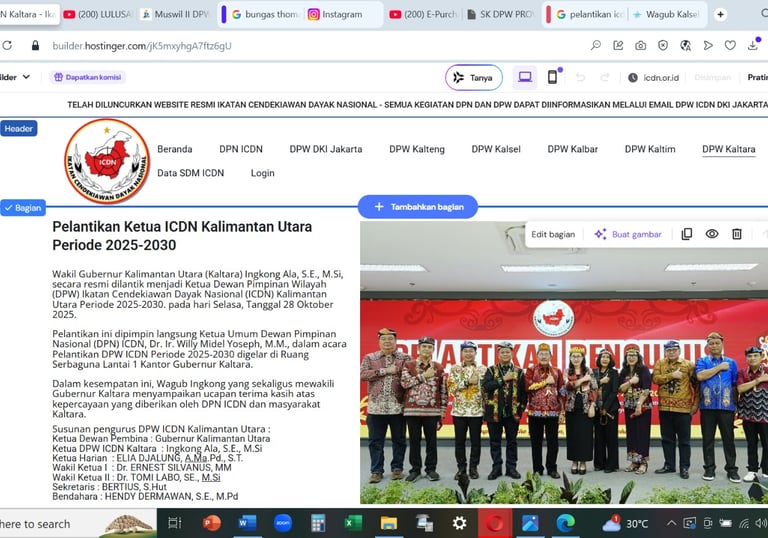Click the icdn.or.id domain link
The image size is (768, 538).
[x=661, y=77]
